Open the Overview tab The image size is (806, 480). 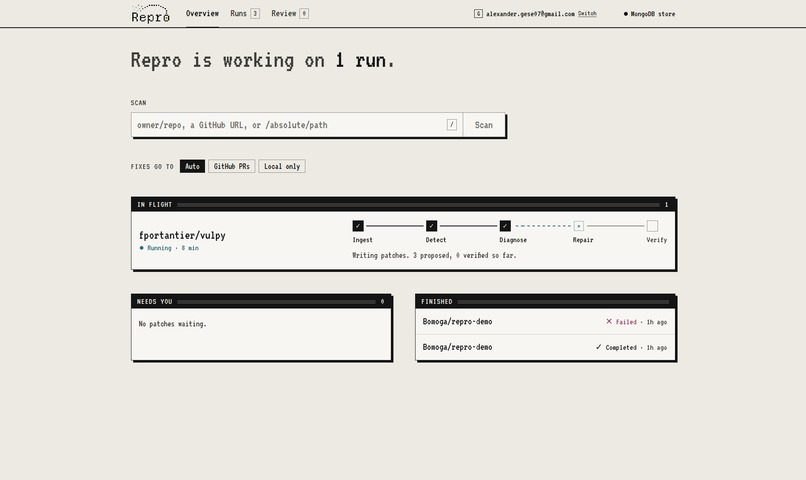[202, 14]
